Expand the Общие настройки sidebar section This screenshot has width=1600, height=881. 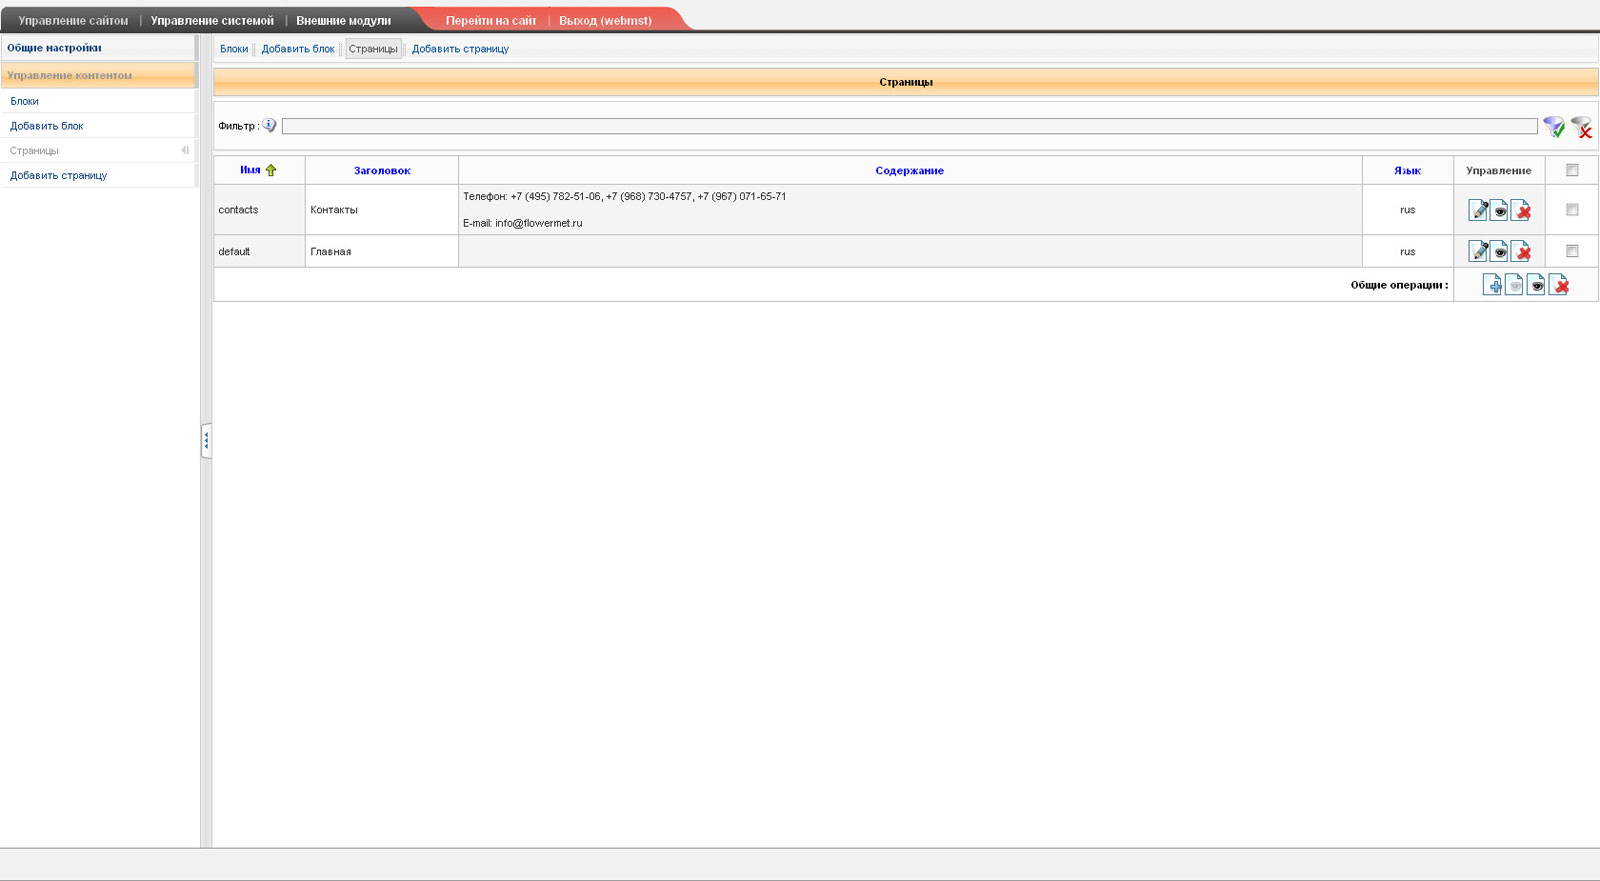coord(98,48)
